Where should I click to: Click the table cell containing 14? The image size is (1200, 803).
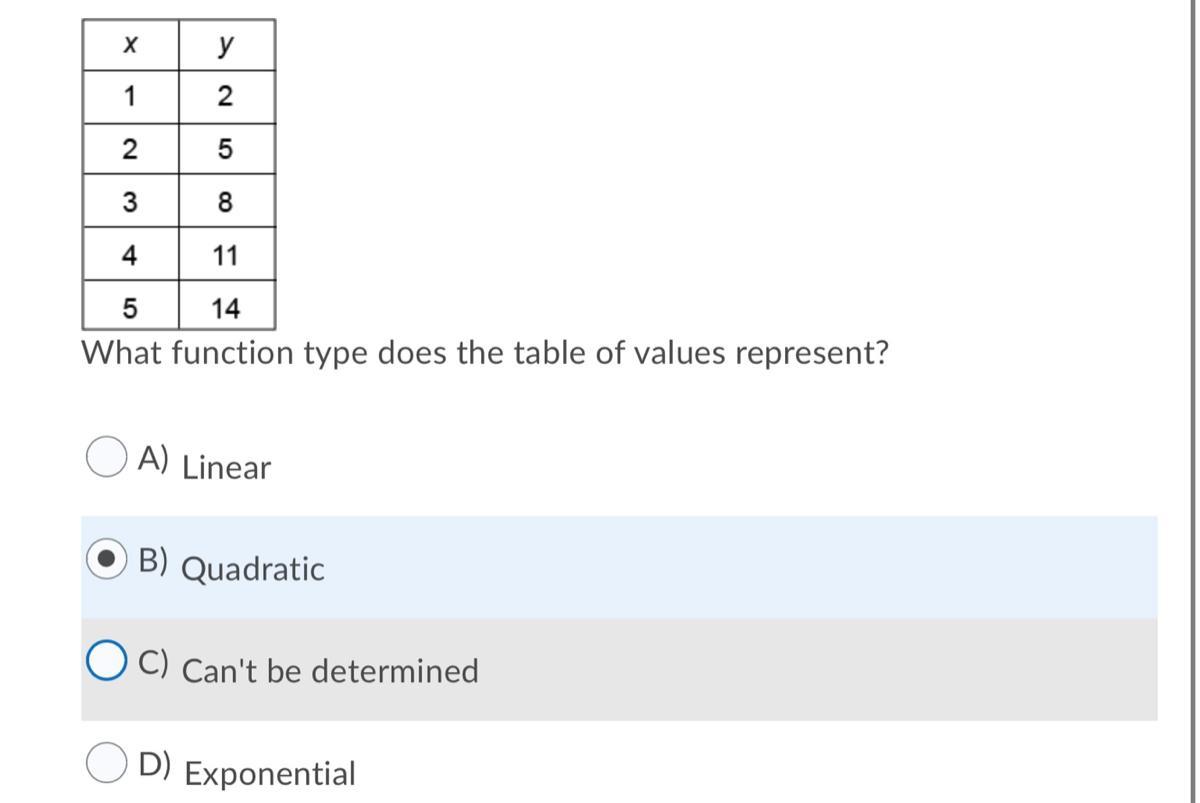point(226,307)
